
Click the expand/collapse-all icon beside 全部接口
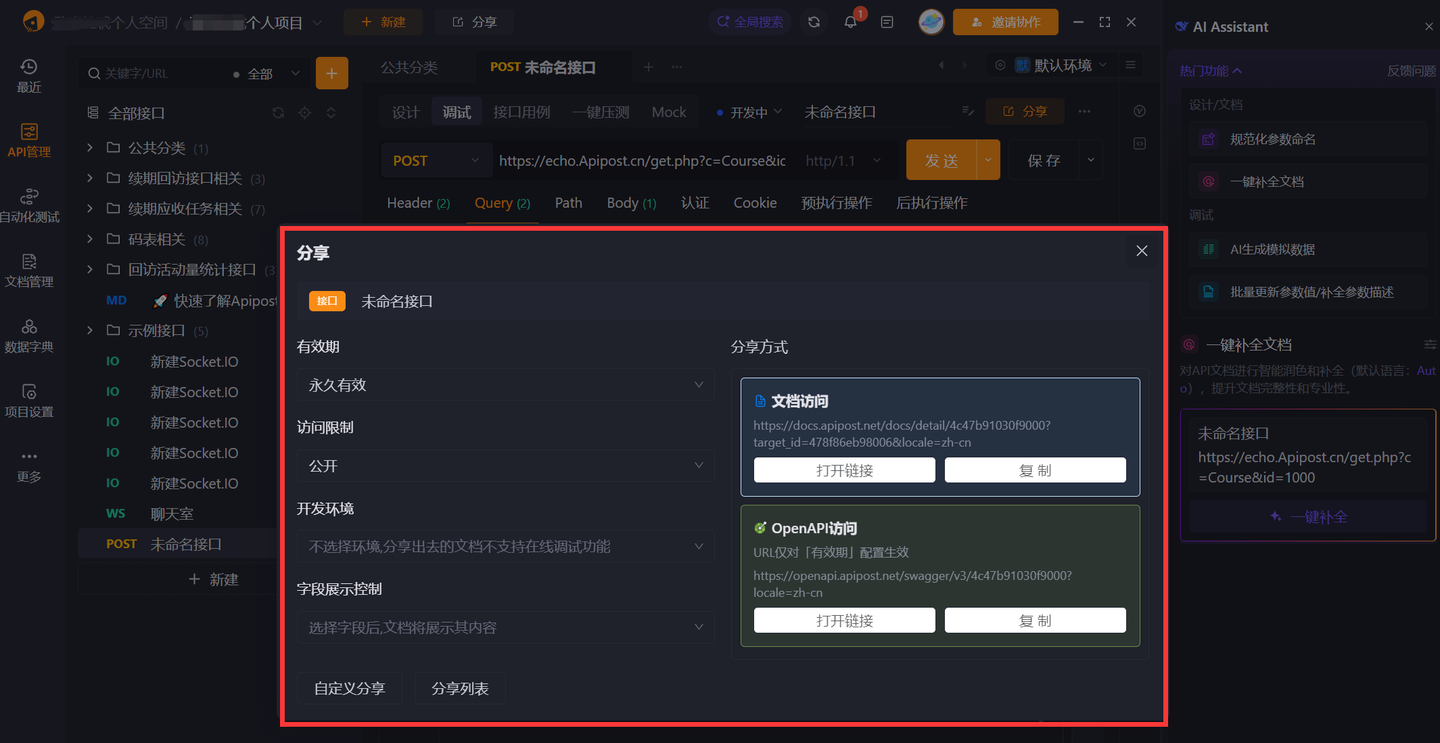(x=331, y=113)
